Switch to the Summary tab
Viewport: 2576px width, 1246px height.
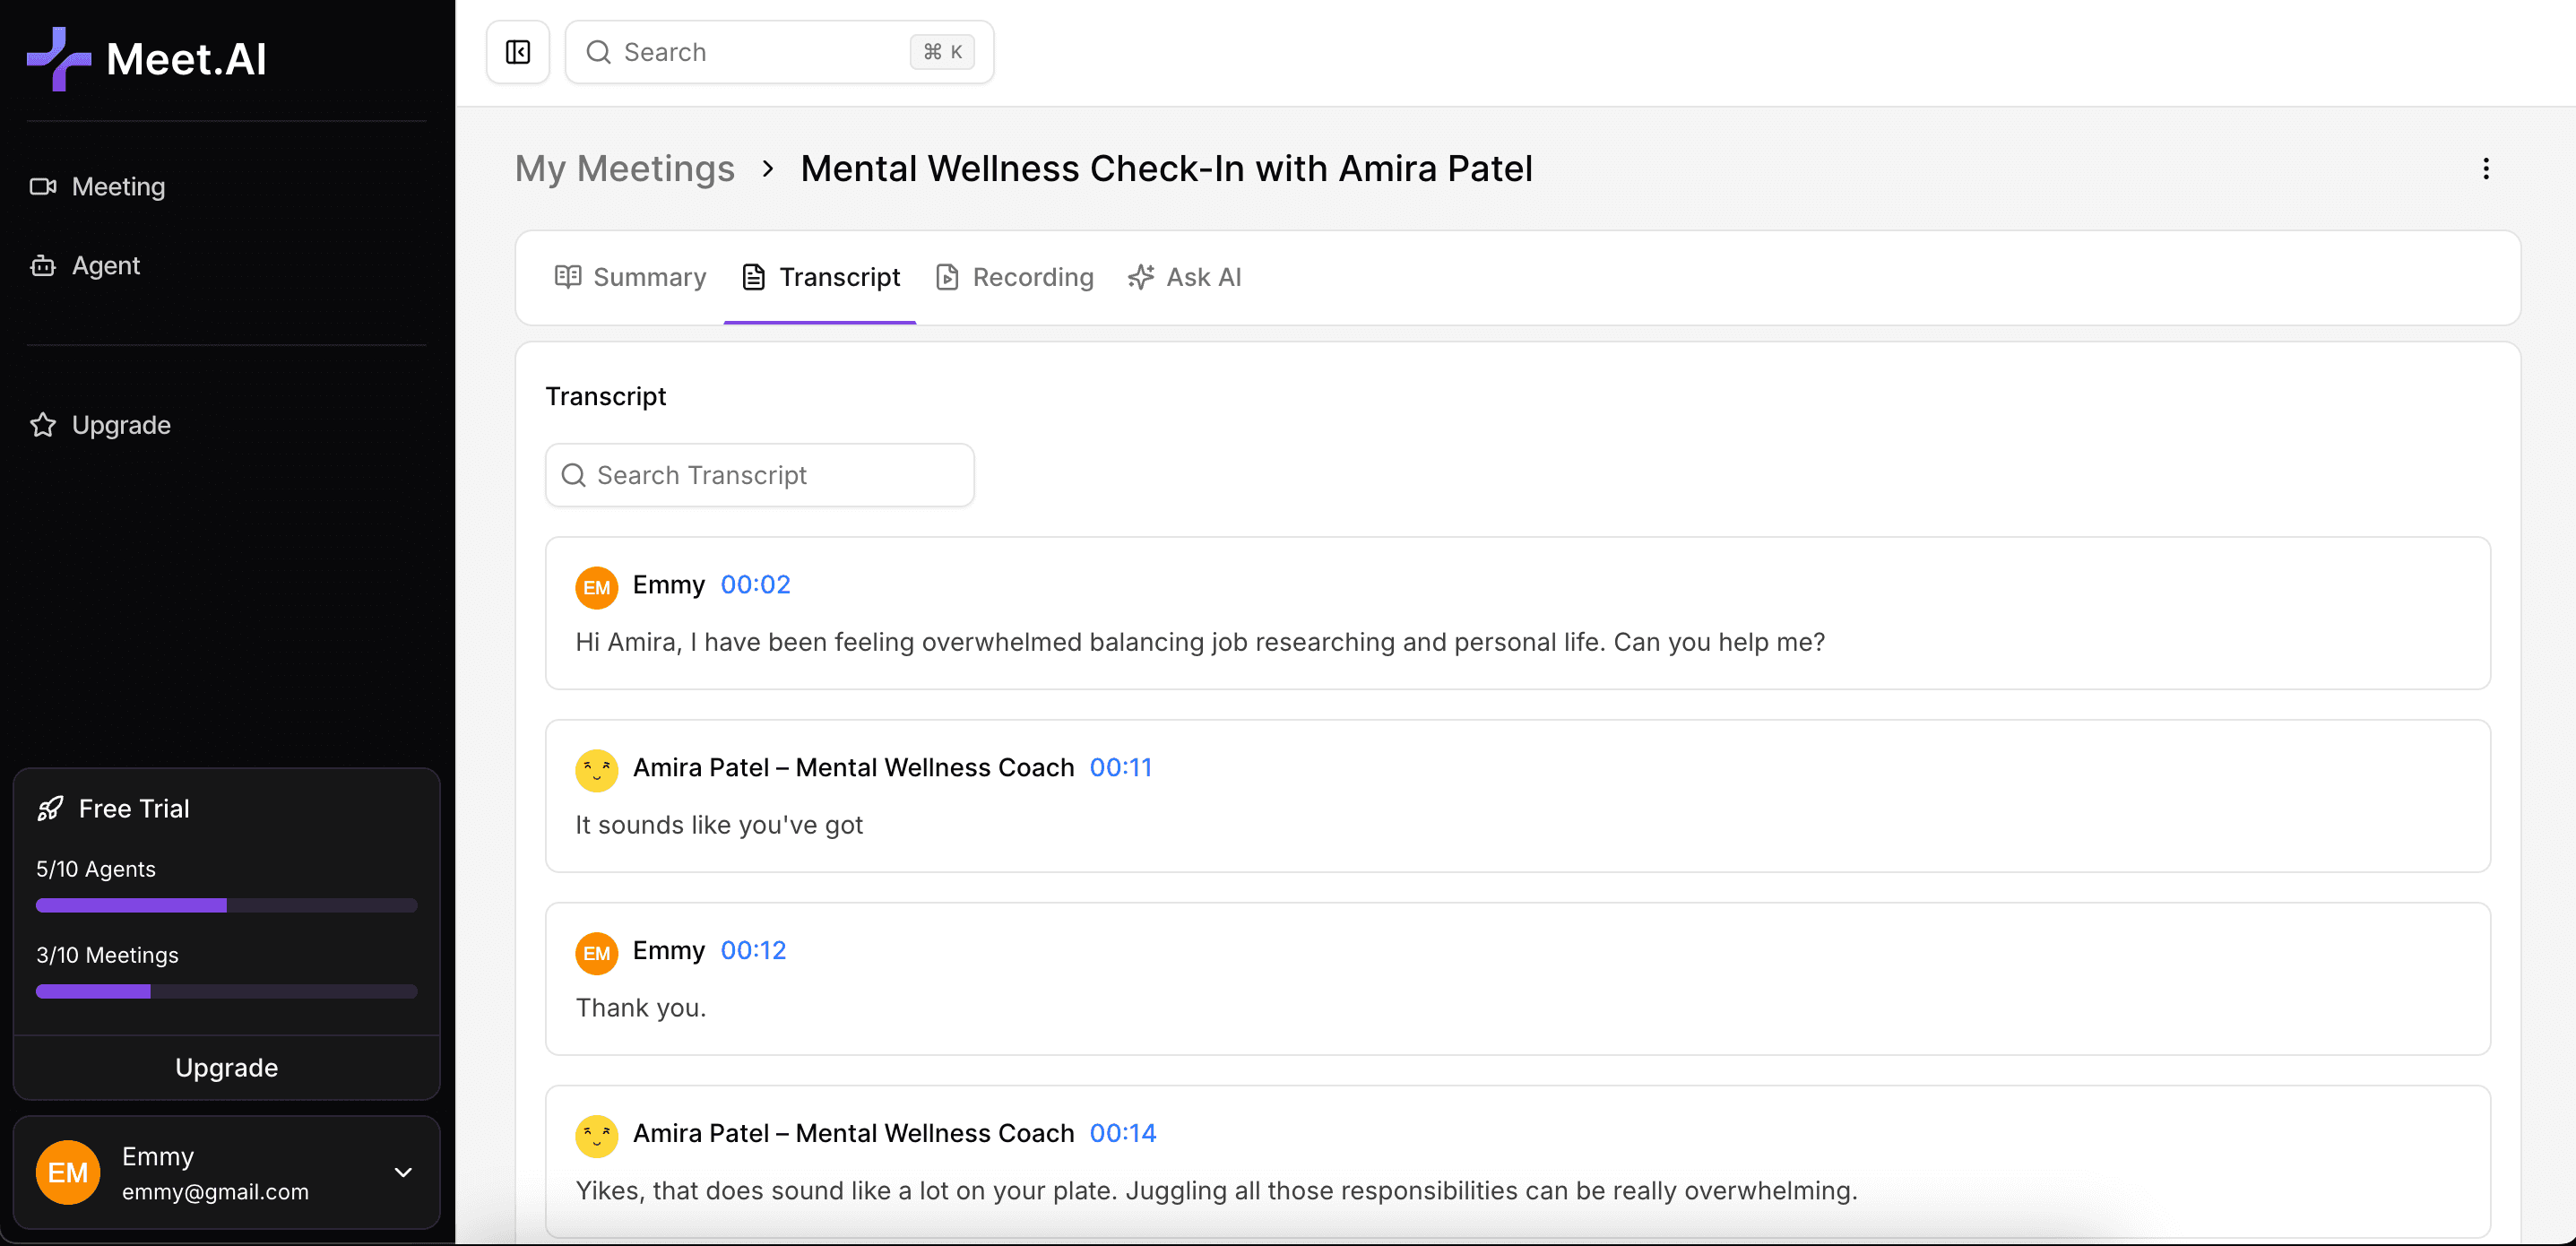tap(630, 277)
